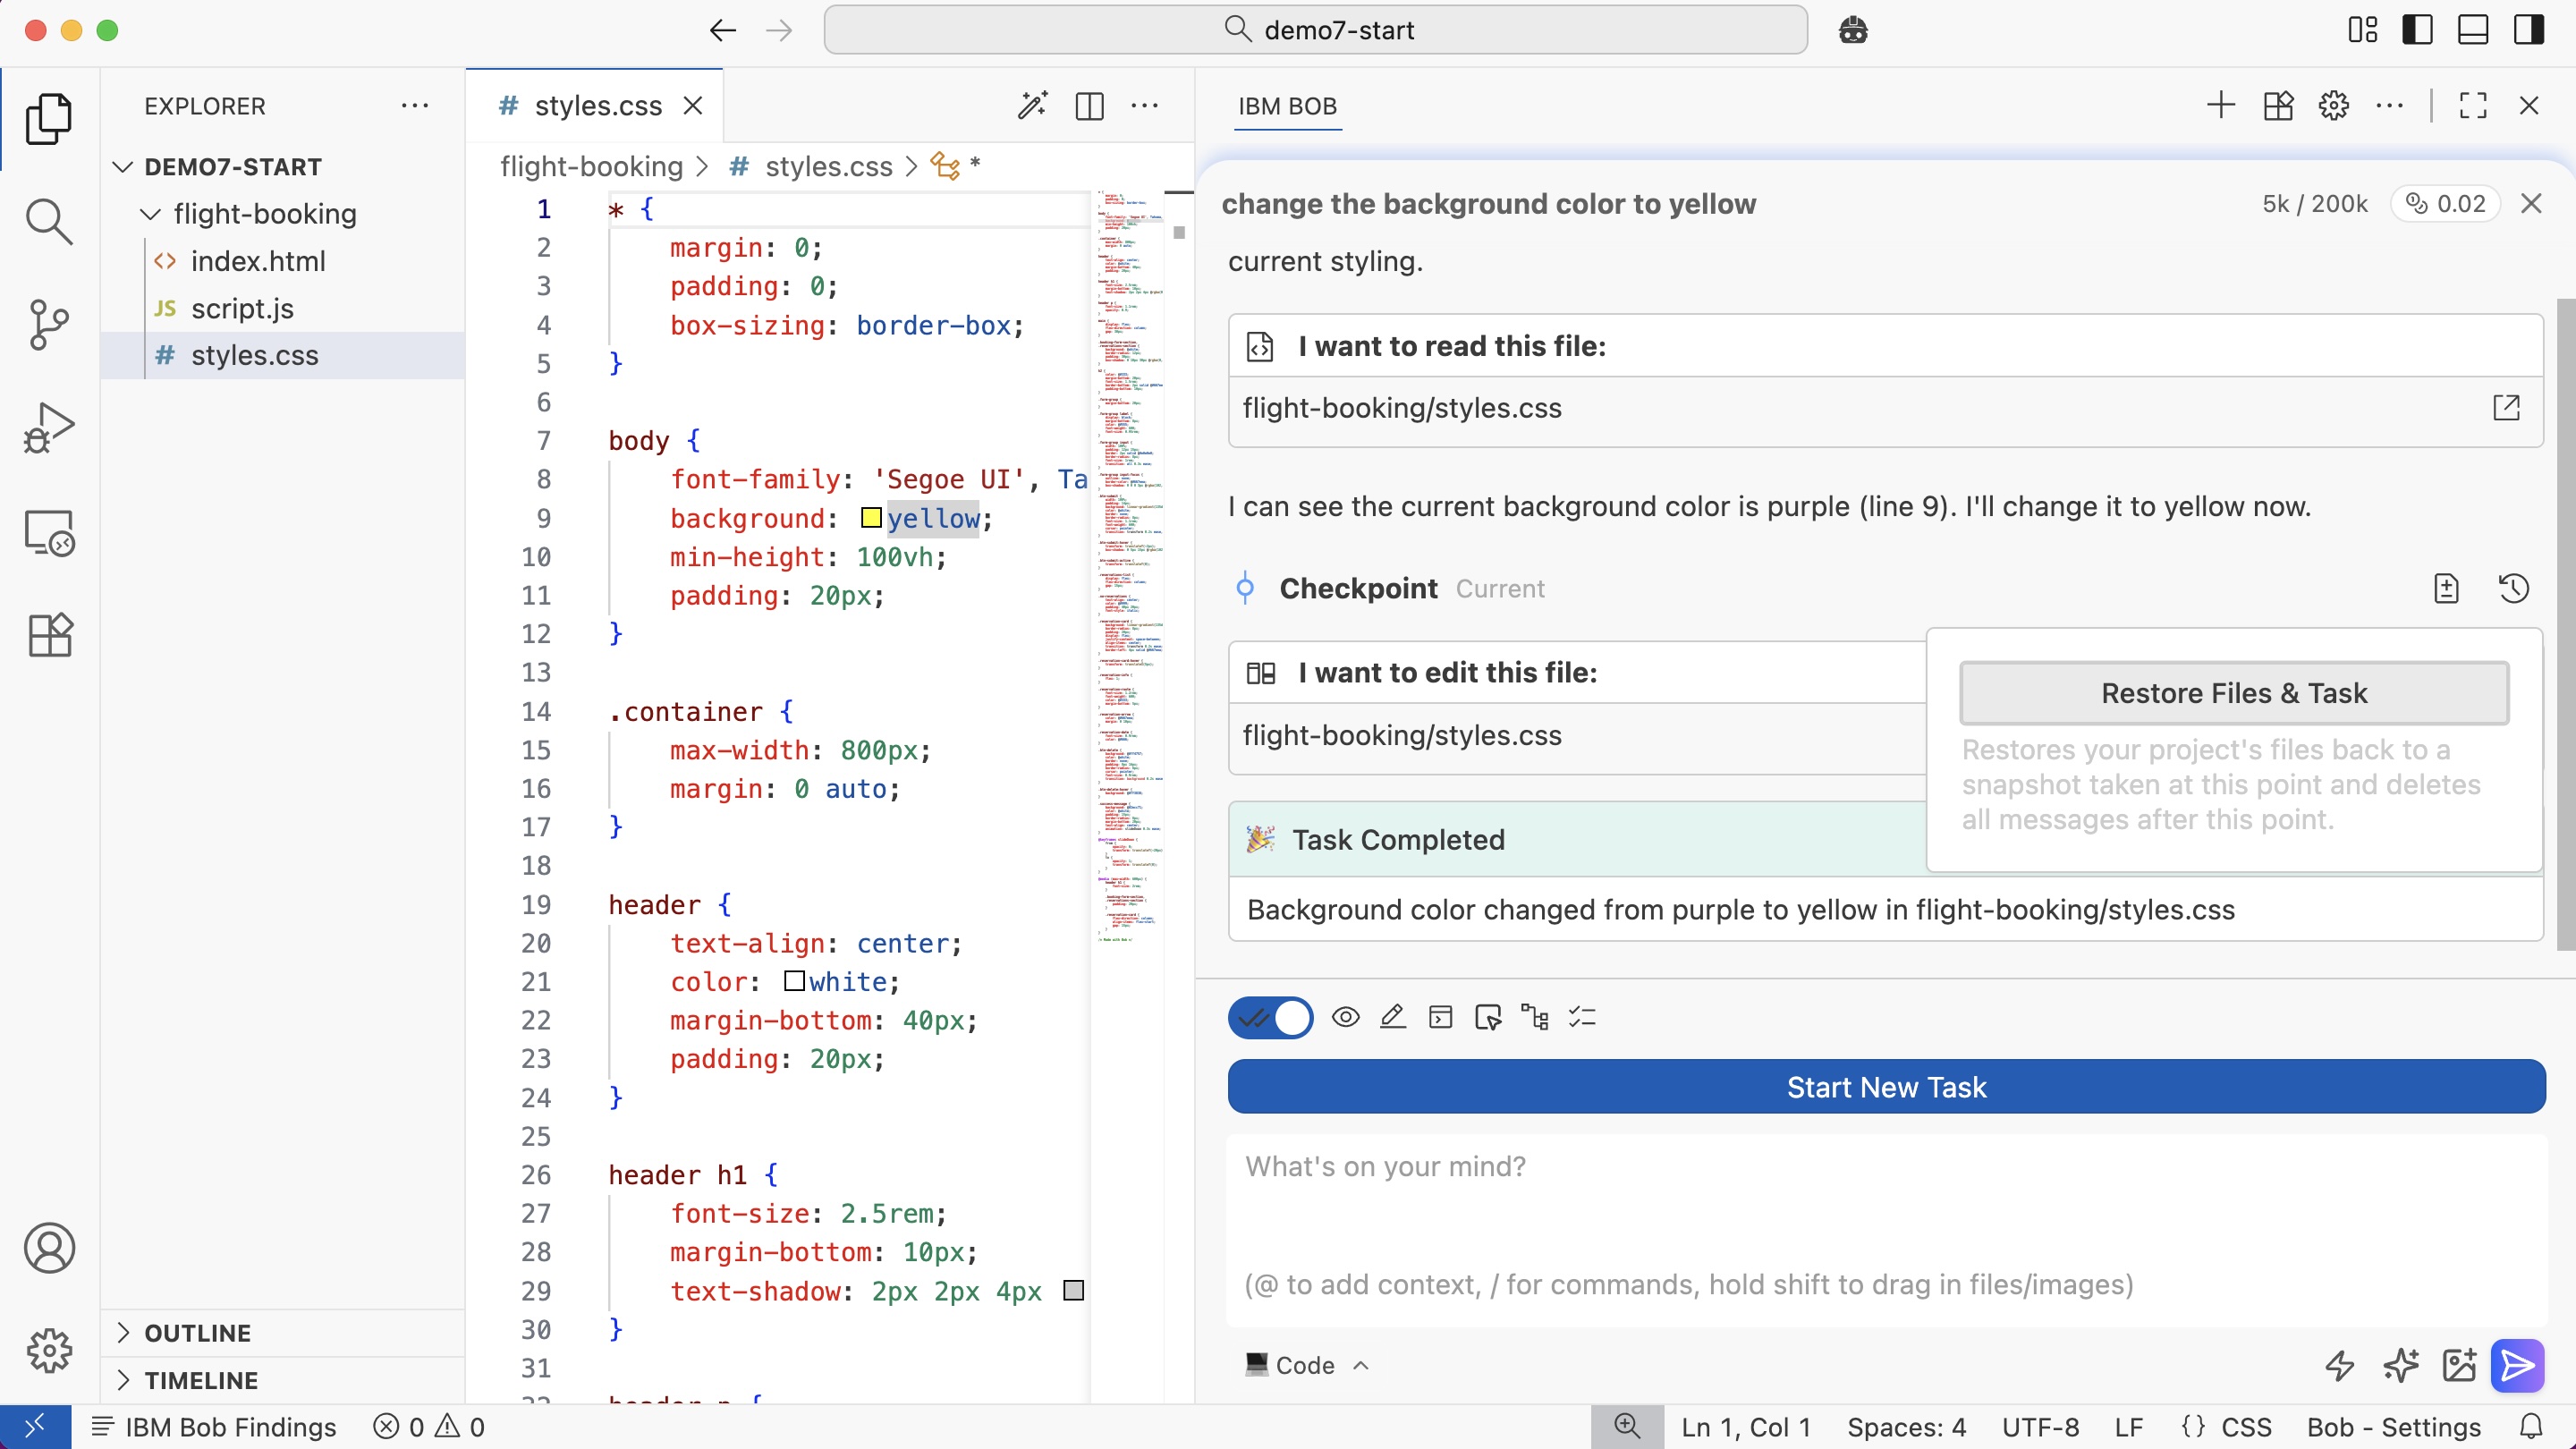2576x1449 pixels.
Task: Open the Extensions sidebar icon
Action: pyautogui.click(x=48, y=635)
